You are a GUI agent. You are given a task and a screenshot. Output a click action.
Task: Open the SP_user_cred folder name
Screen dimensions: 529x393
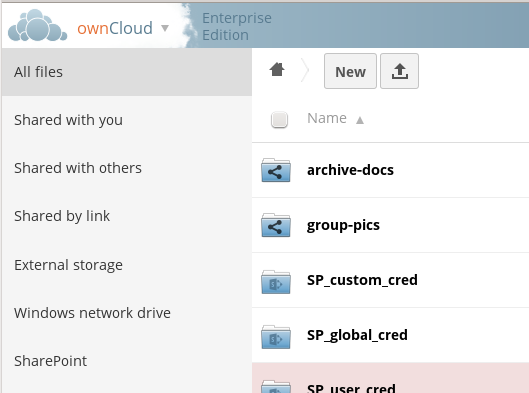click(351, 388)
